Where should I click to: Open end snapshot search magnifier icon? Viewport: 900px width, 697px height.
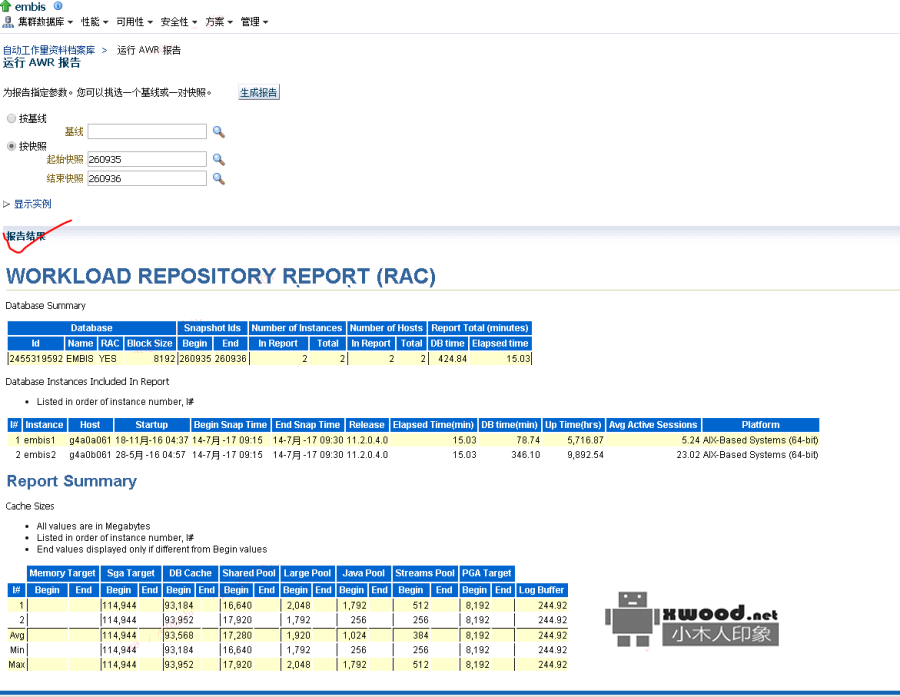[219, 178]
